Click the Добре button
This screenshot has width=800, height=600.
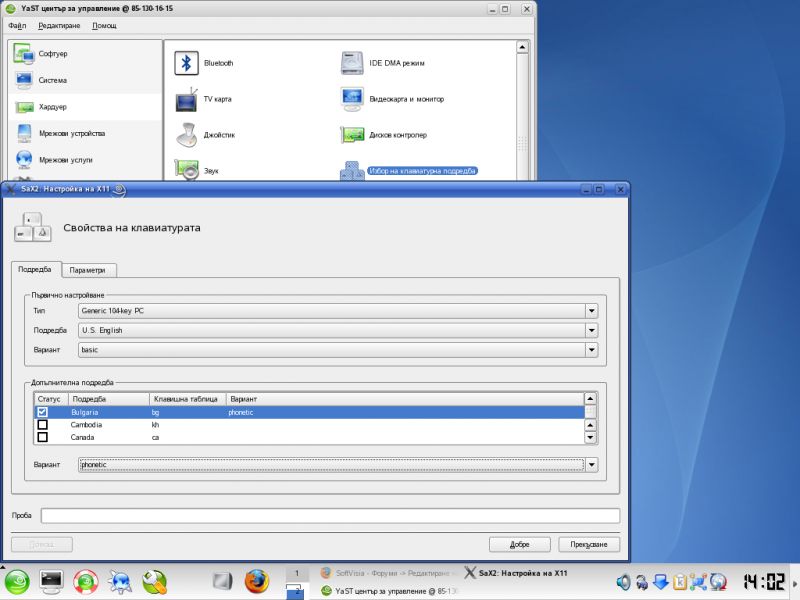pos(519,544)
